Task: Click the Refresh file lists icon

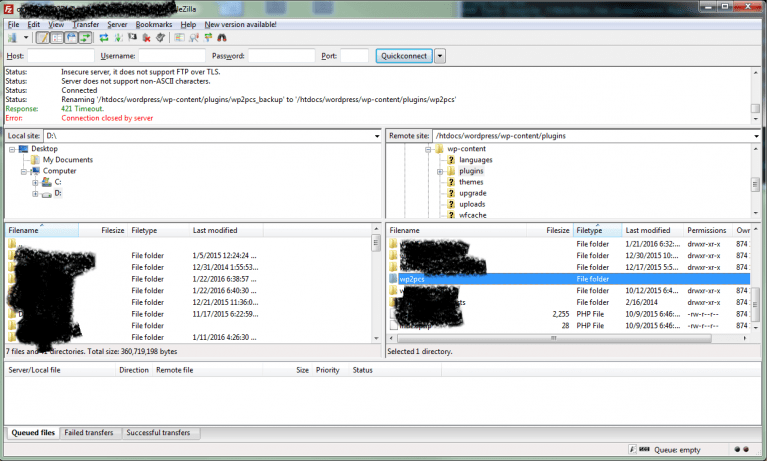Action: (x=104, y=38)
